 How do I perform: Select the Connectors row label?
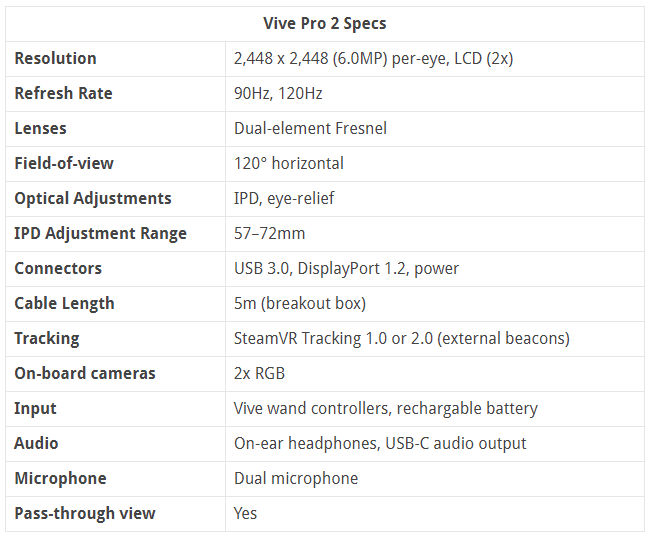click(58, 268)
